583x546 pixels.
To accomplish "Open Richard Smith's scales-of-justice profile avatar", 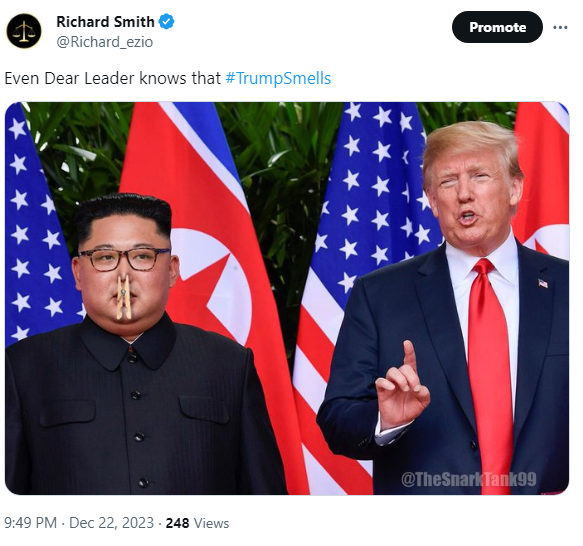I will [x=23, y=31].
